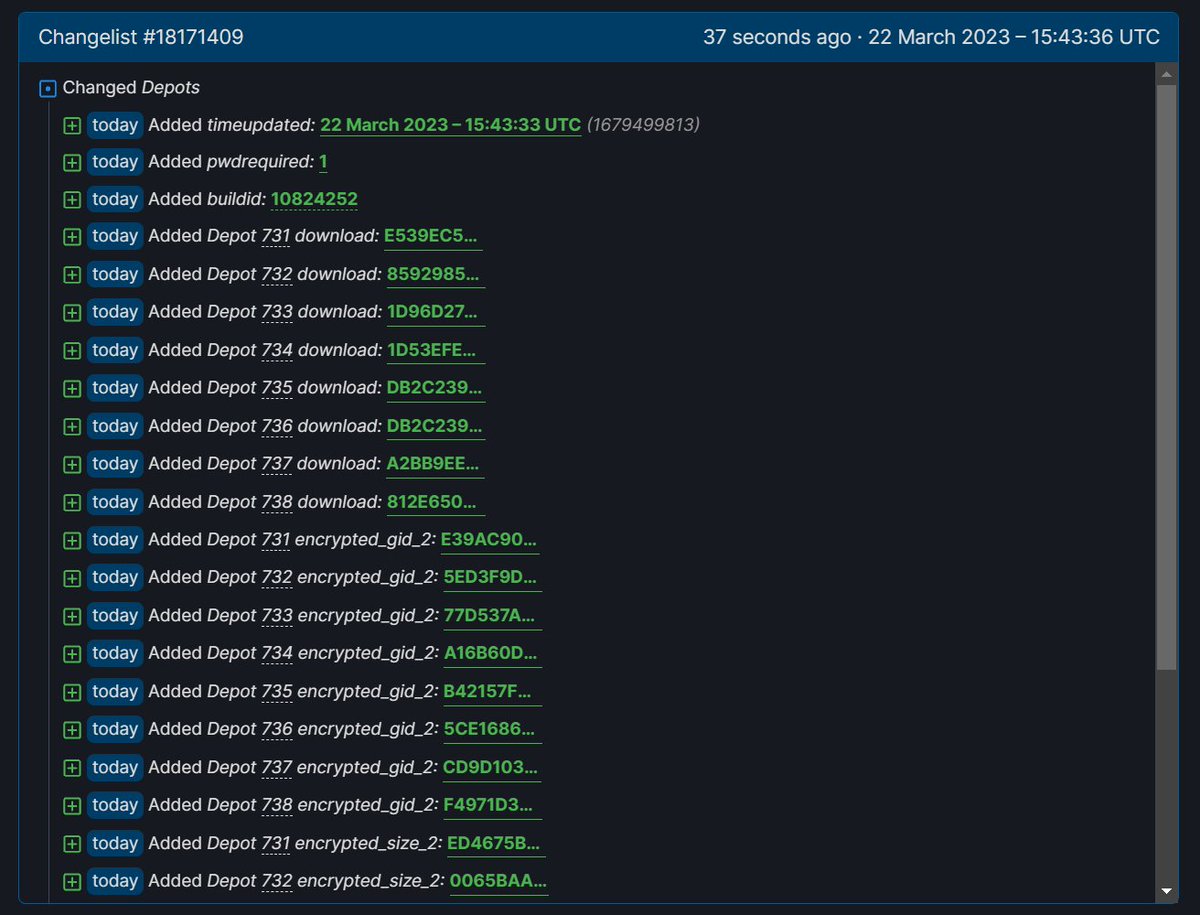Open depot 731 link in encrypted_size_2 row
The height and width of the screenshot is (915, 1200).
(x=275, y=845)
